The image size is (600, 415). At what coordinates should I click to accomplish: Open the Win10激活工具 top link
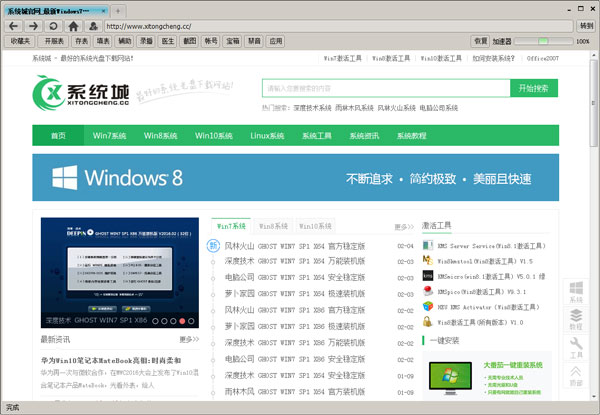click(441, 59)
